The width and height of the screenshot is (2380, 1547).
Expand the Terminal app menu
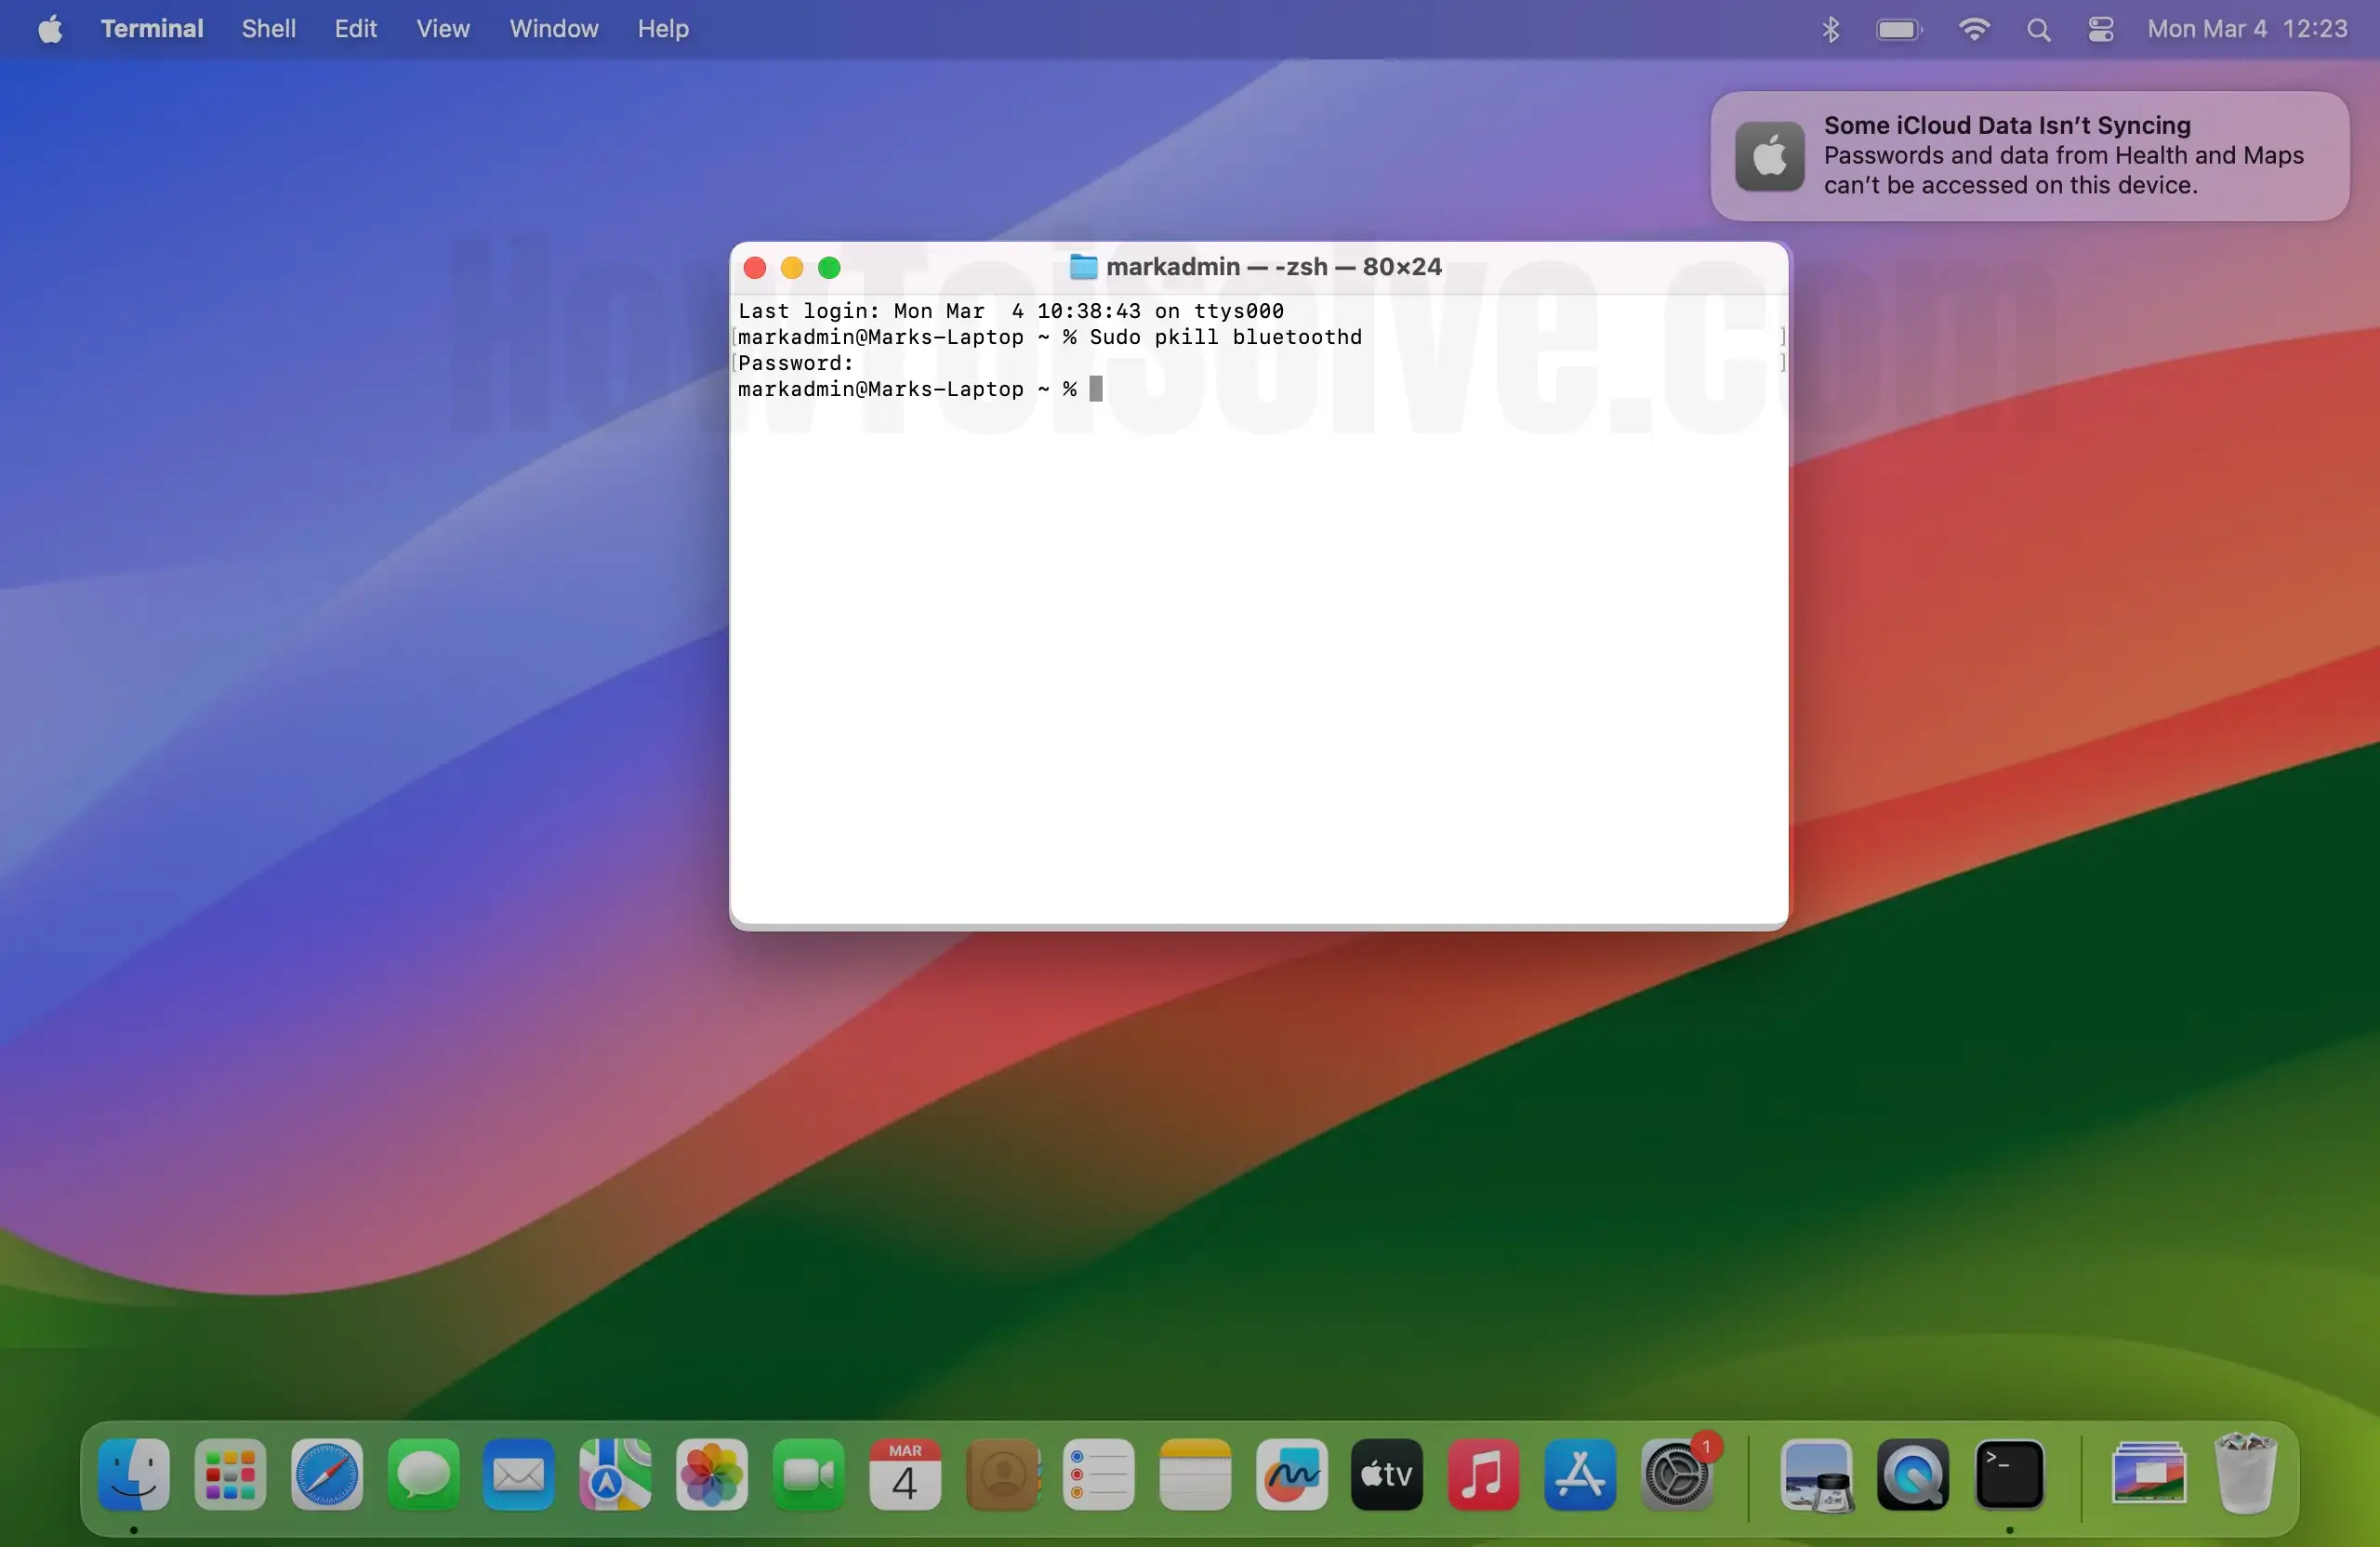point(152,29)
